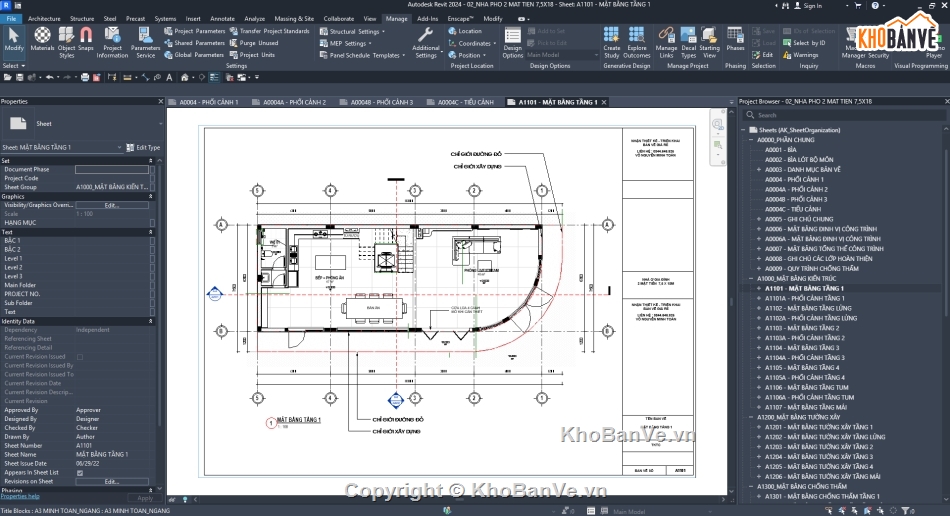Image resolution: width=950 pixels, height=516 pixels.
Task: Toggle Level 1 checkbox in Properties
Action: pos(152,259)
